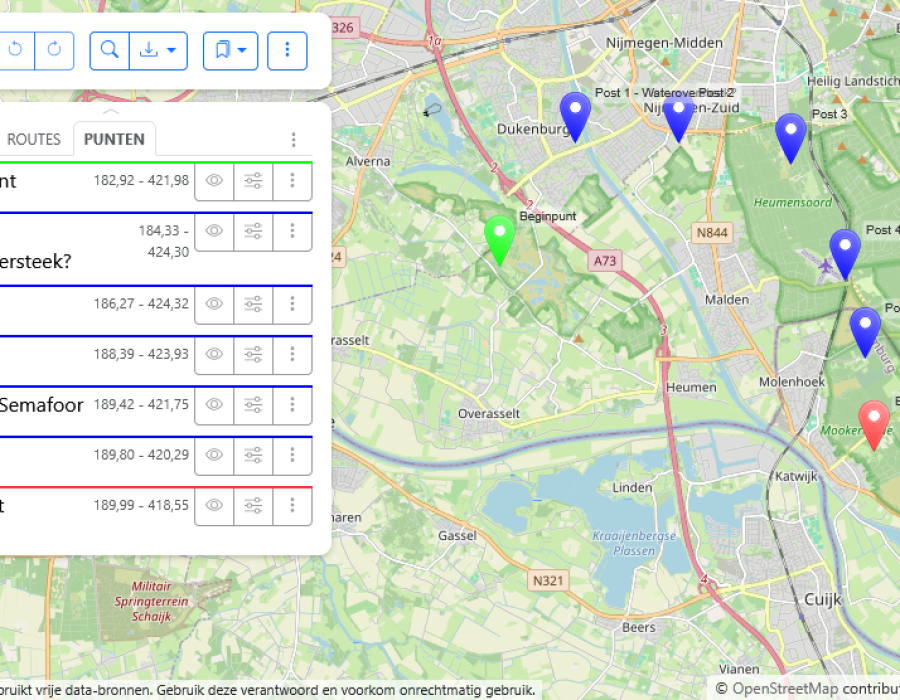Select coordinates text 189,80 - 420,29
The image size is (900, 700).
coord(141,454)
